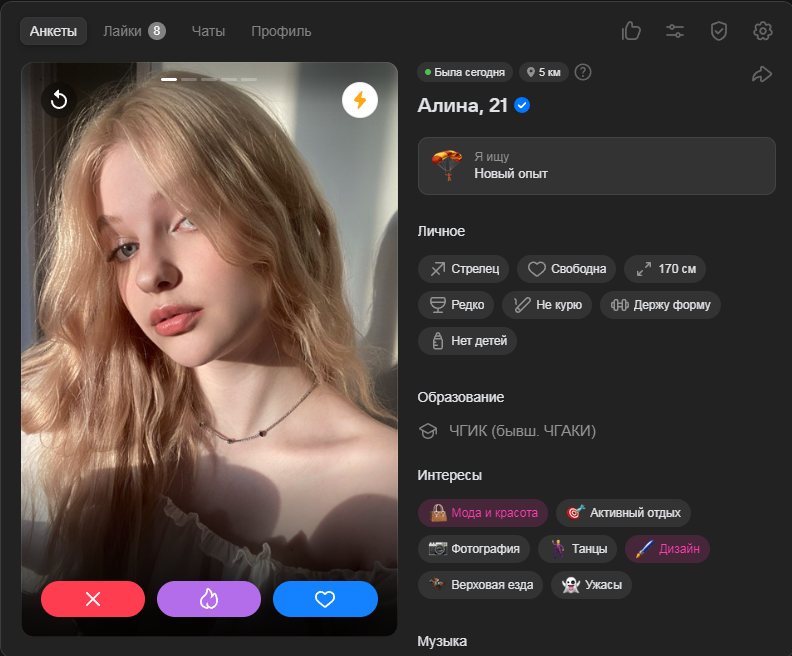
Task: Toggle the Активный отдых interest tag
Action: point(623,513)
